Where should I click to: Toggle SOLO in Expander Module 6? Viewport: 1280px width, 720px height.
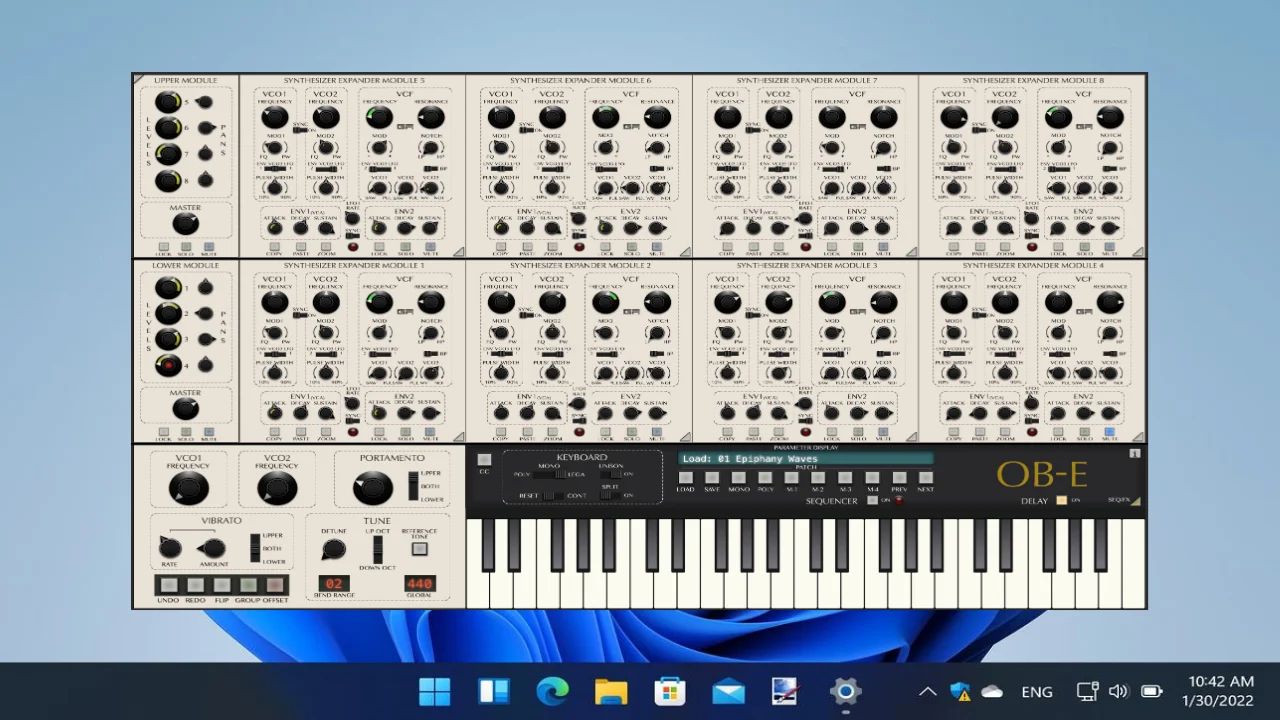click(x=631, y=247)
